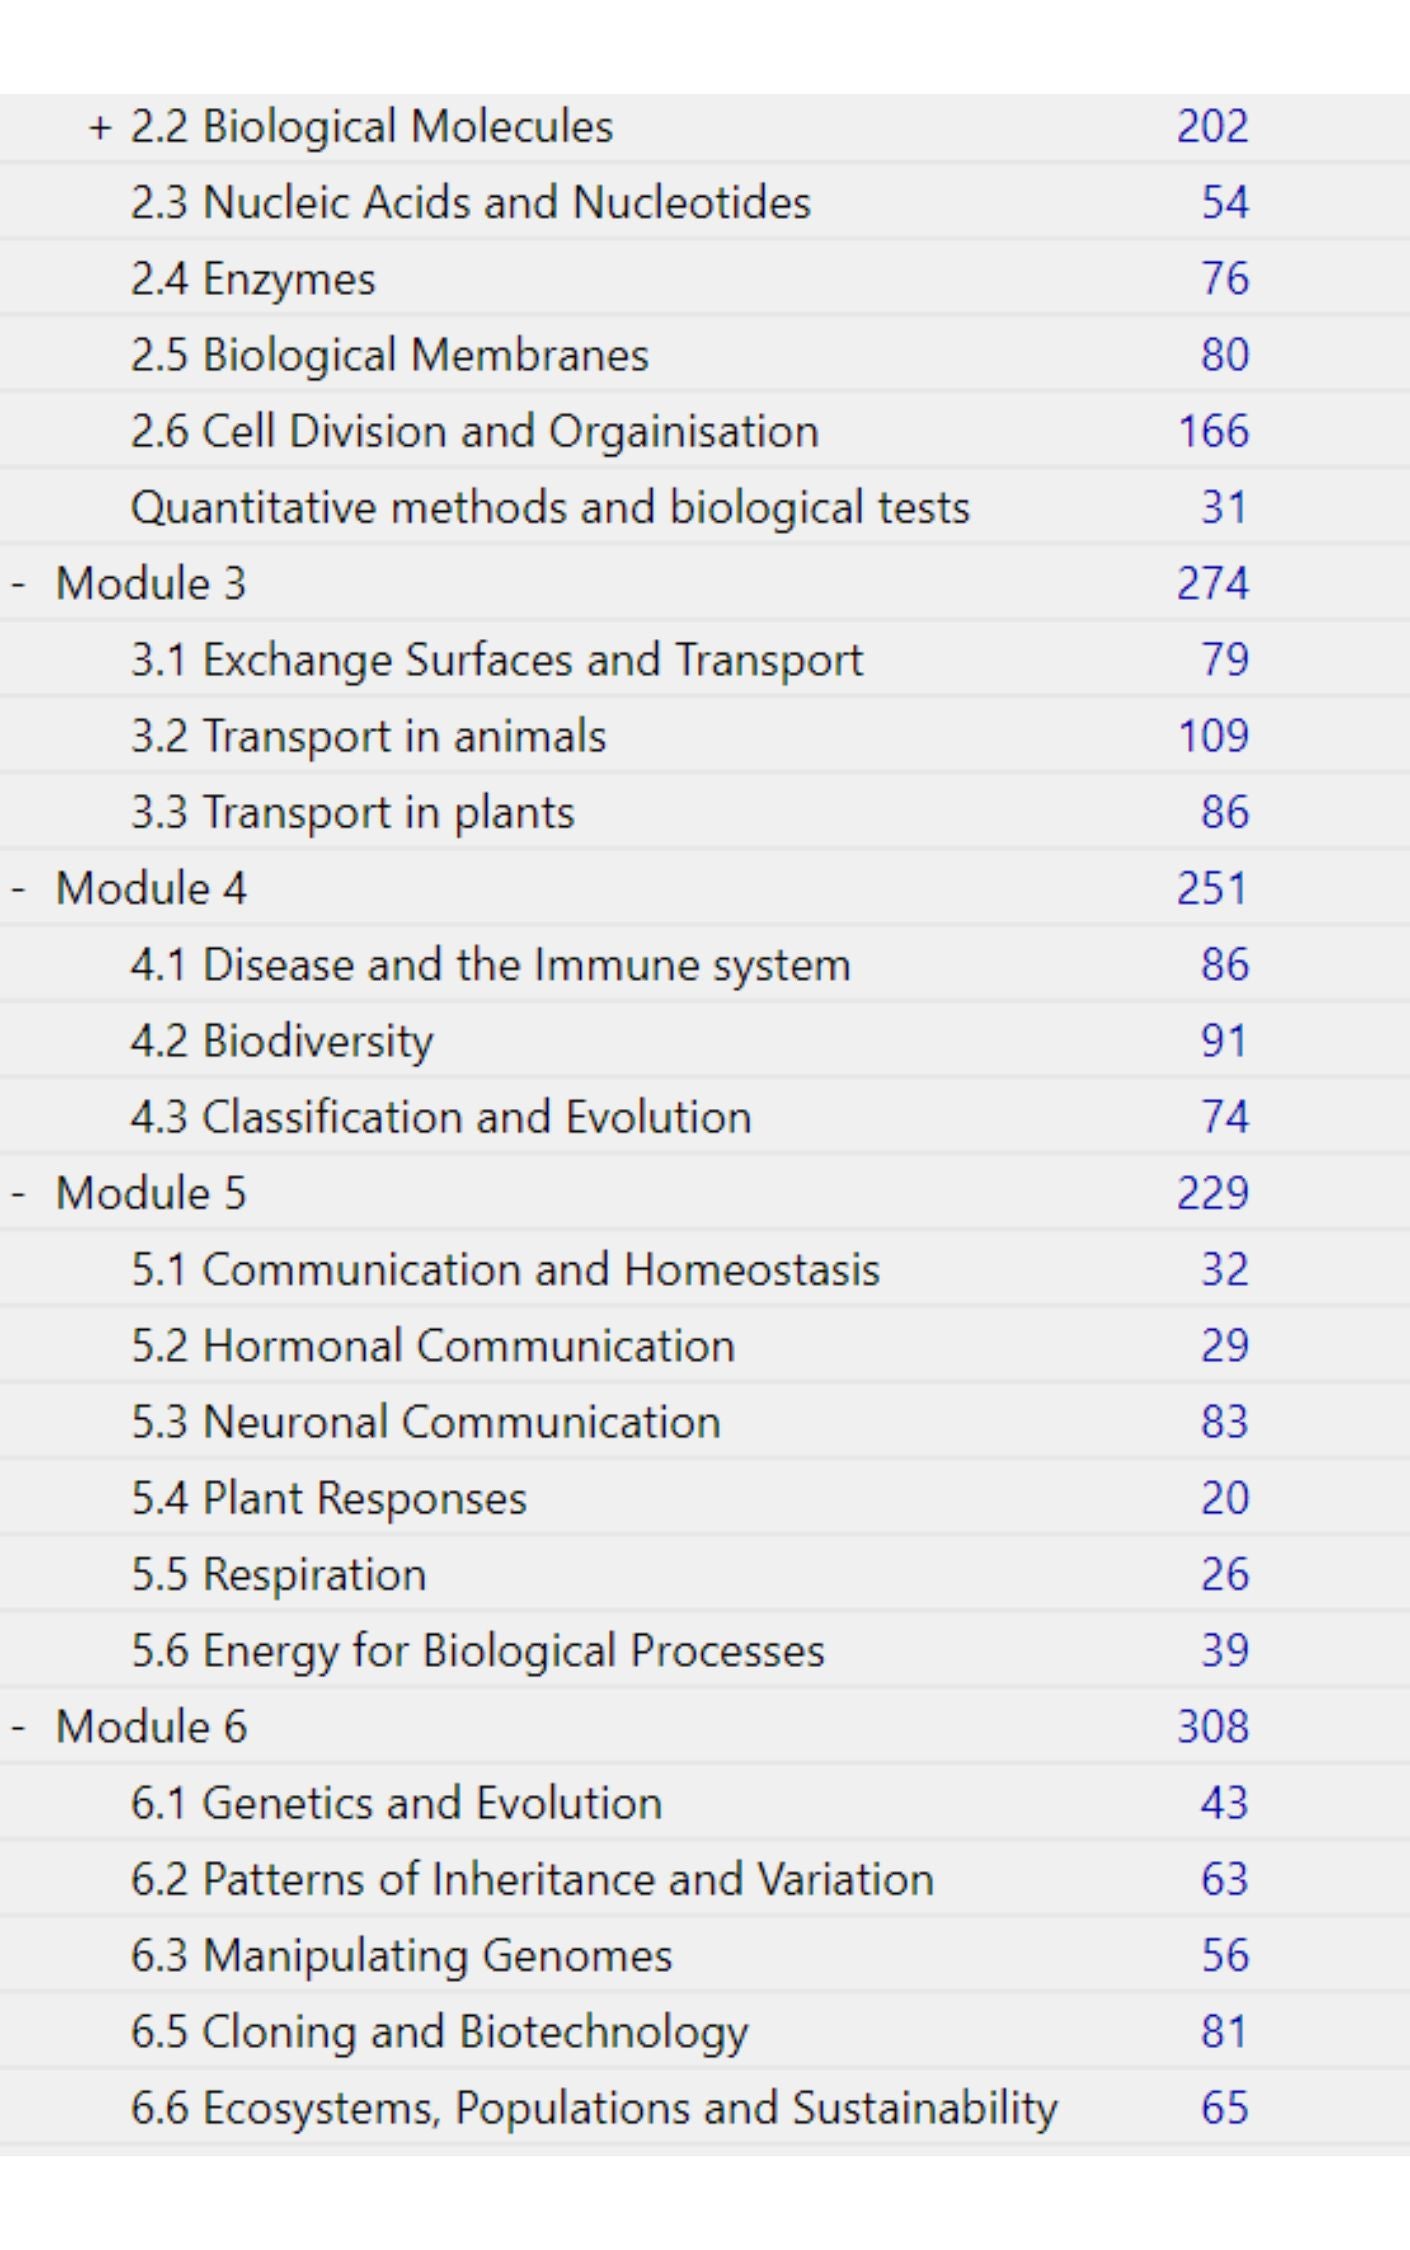The width and height of the screenshot is (1410, 2250).
Task: Open 5.3 Neuronal Communication deck
Action: coord(425,1423)
